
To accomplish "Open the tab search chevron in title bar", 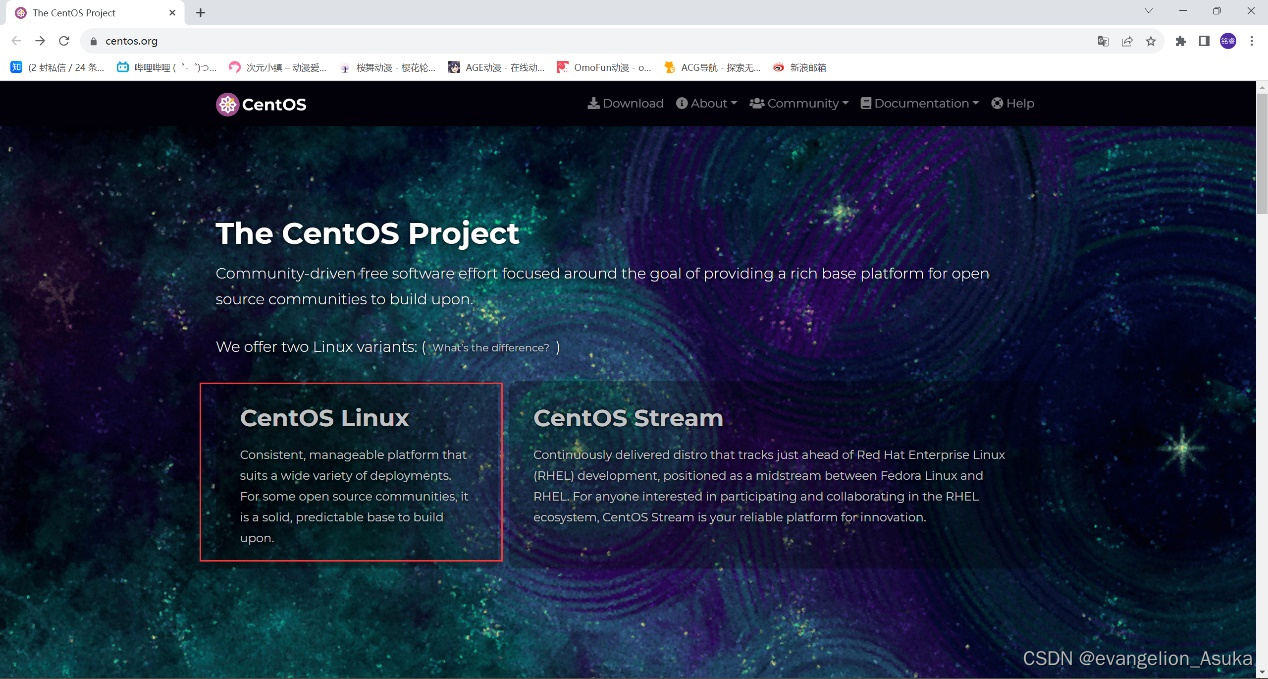I will tap(1149, 11).
